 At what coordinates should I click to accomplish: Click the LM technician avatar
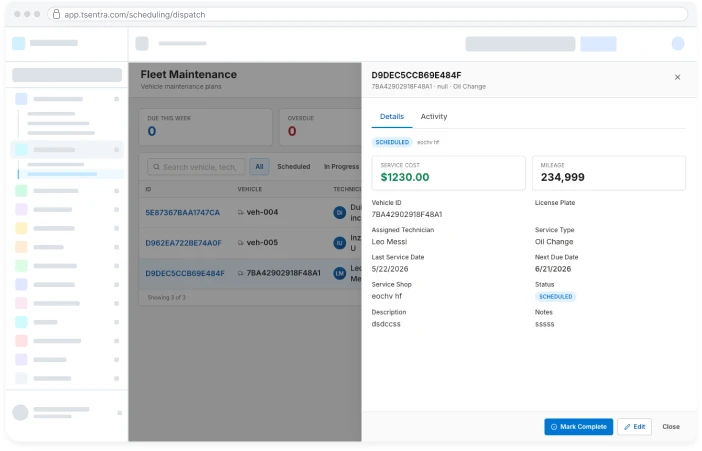point(340,273)
